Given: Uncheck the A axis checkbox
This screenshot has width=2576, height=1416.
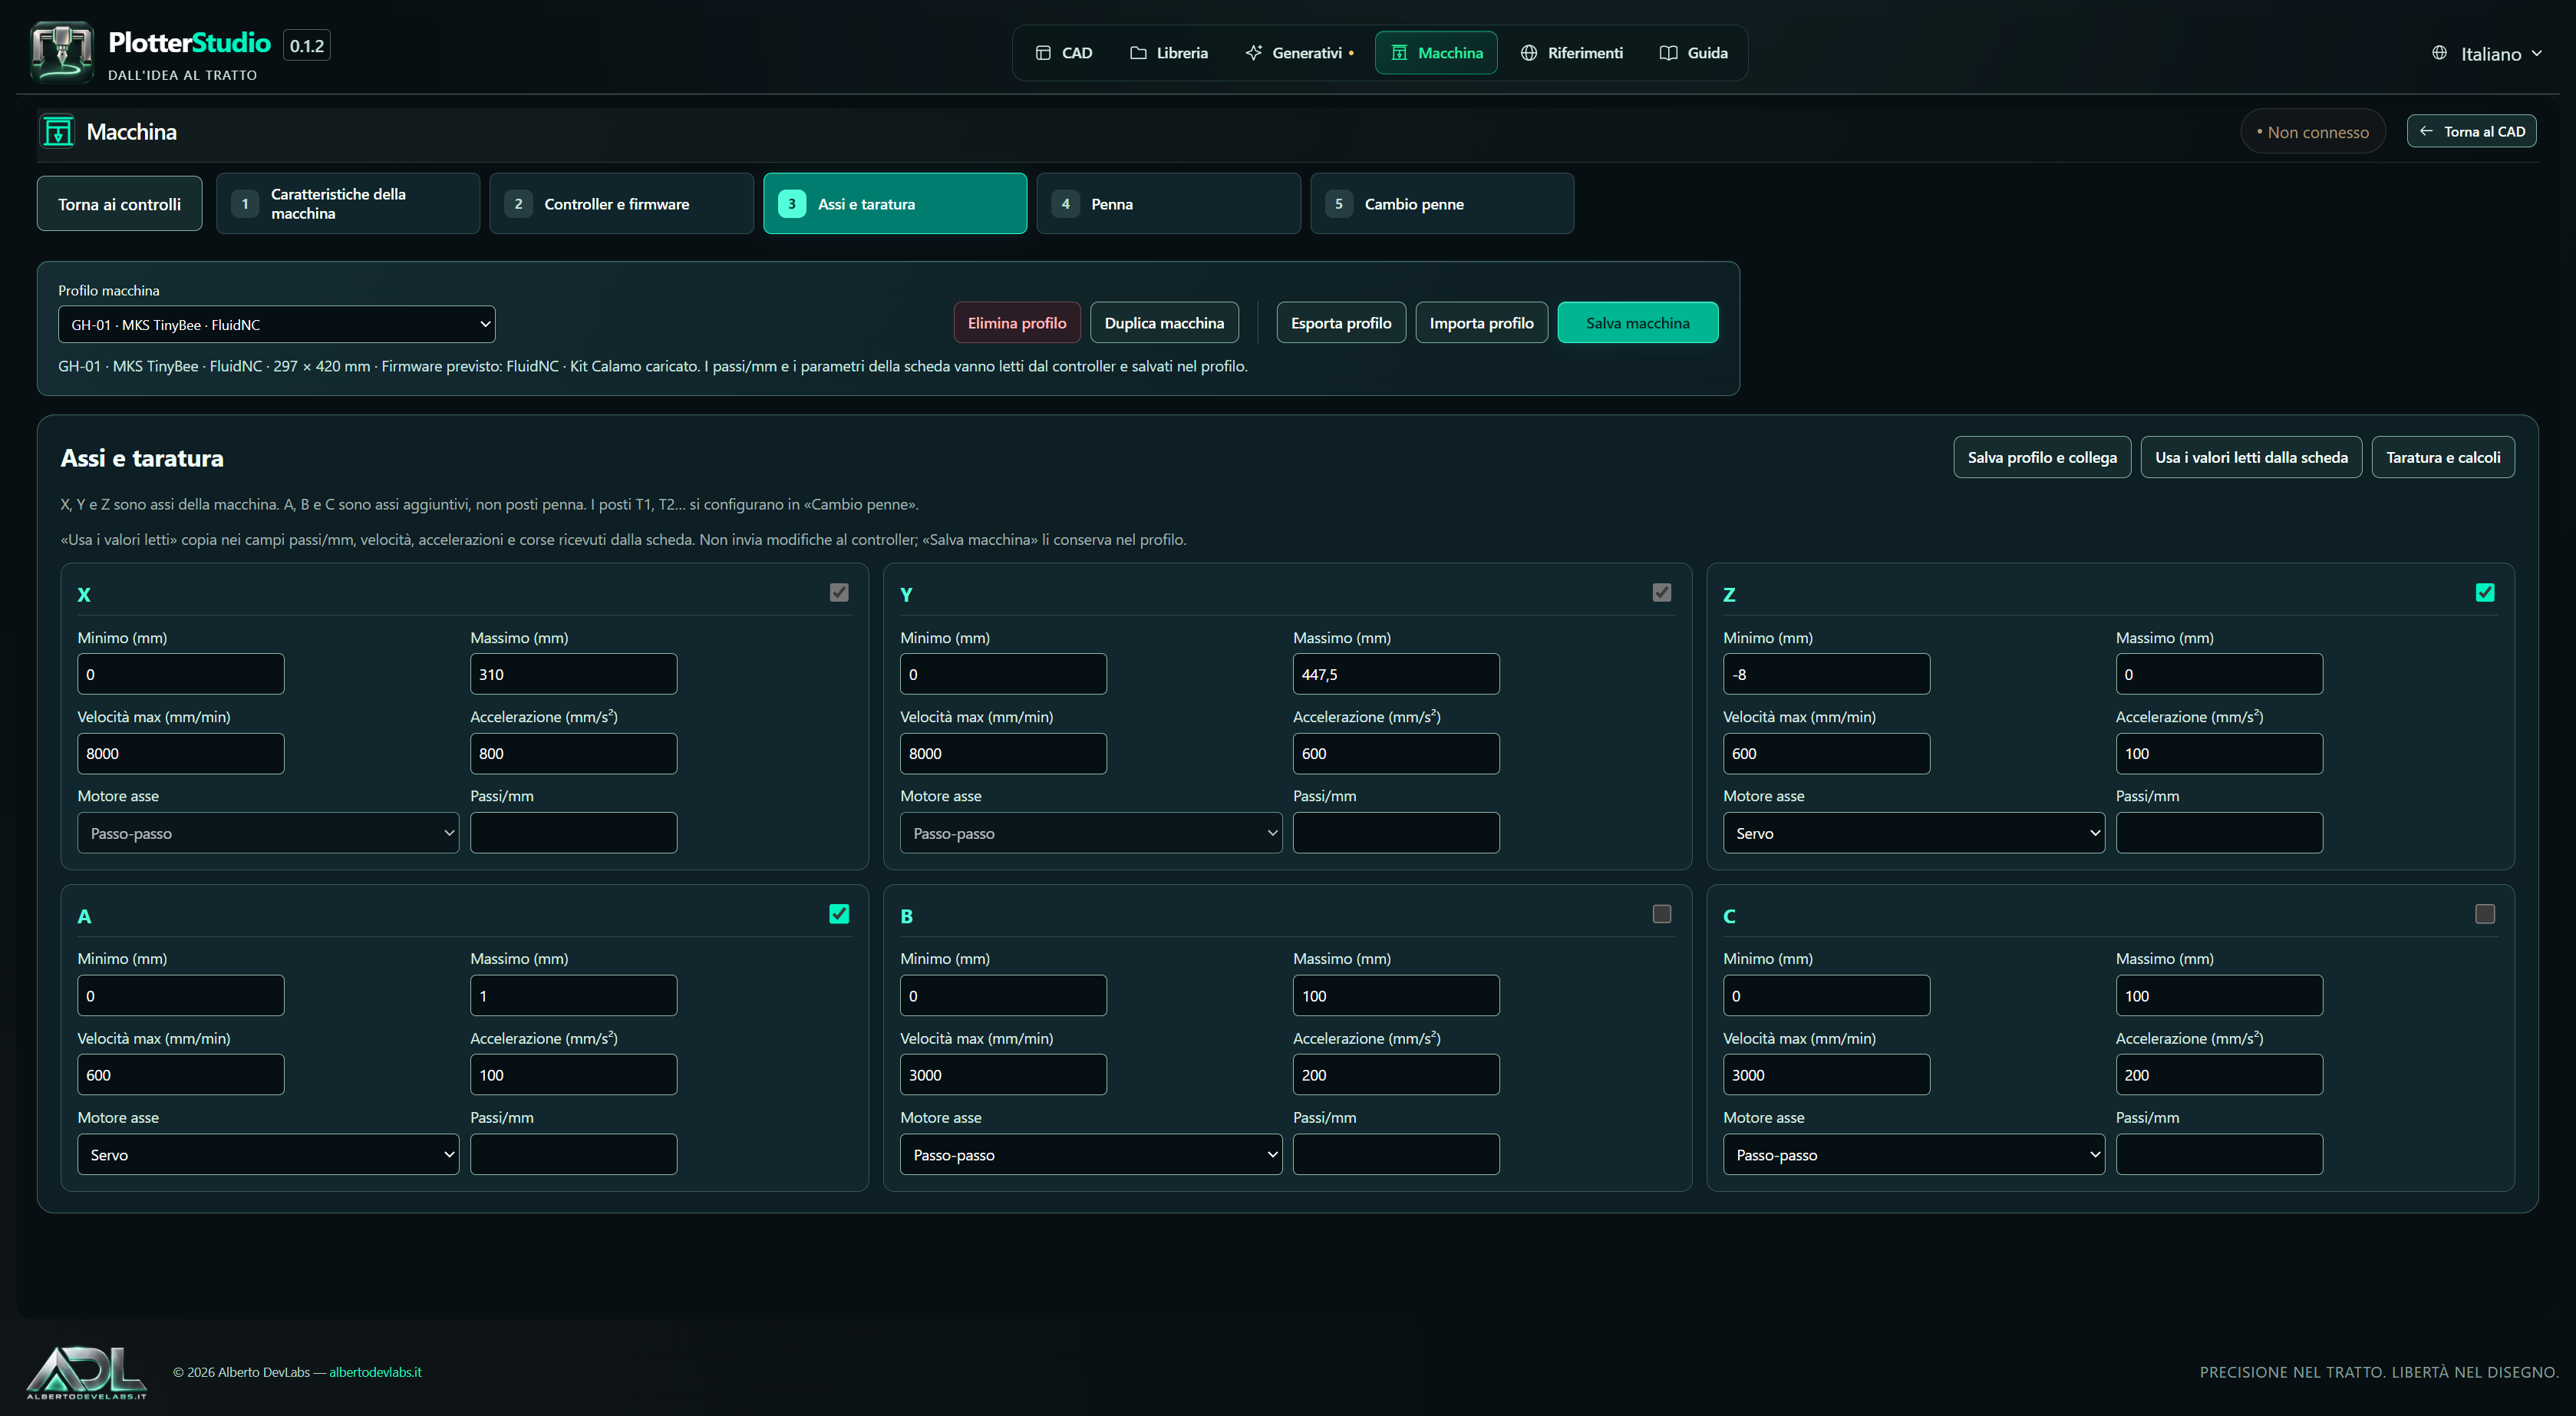Looking at the screenshot, I should tap(839, 914).
